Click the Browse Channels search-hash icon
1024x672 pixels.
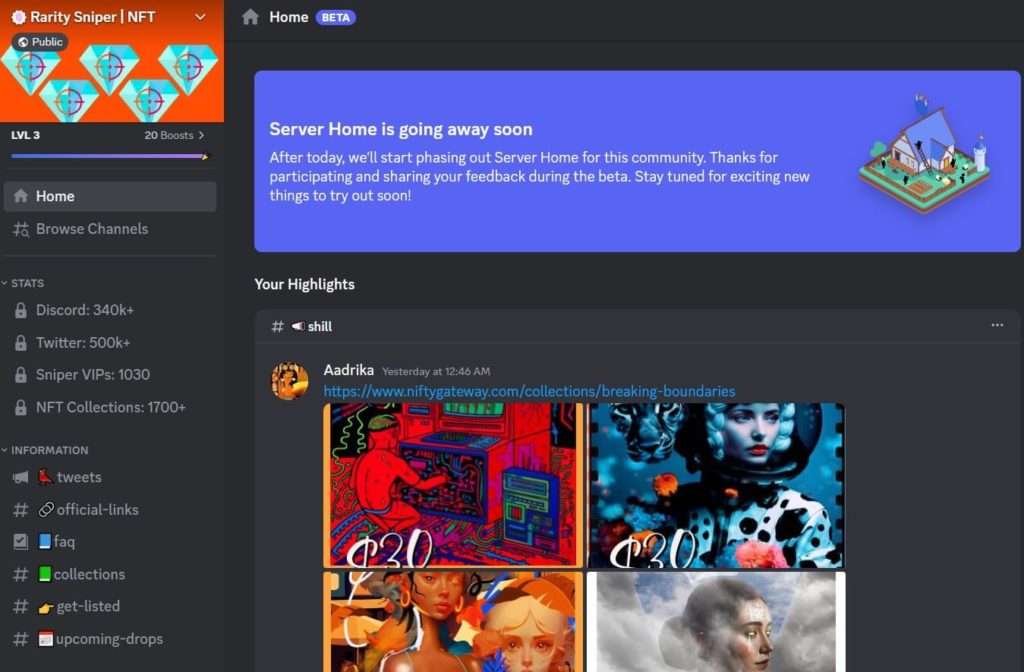pos(21,229)
